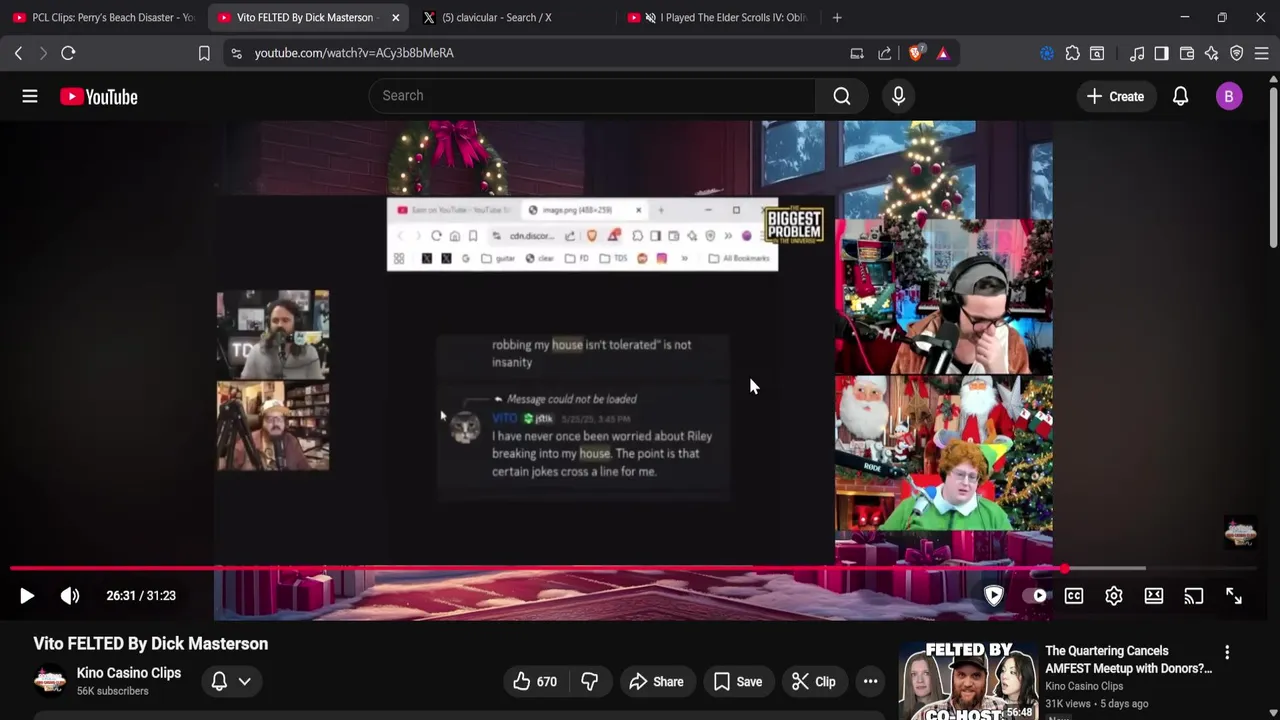Open the browser main menu hamburger
Image resolution: width=1280 pixels, height=720 pixels.
tap(1262, 53)
